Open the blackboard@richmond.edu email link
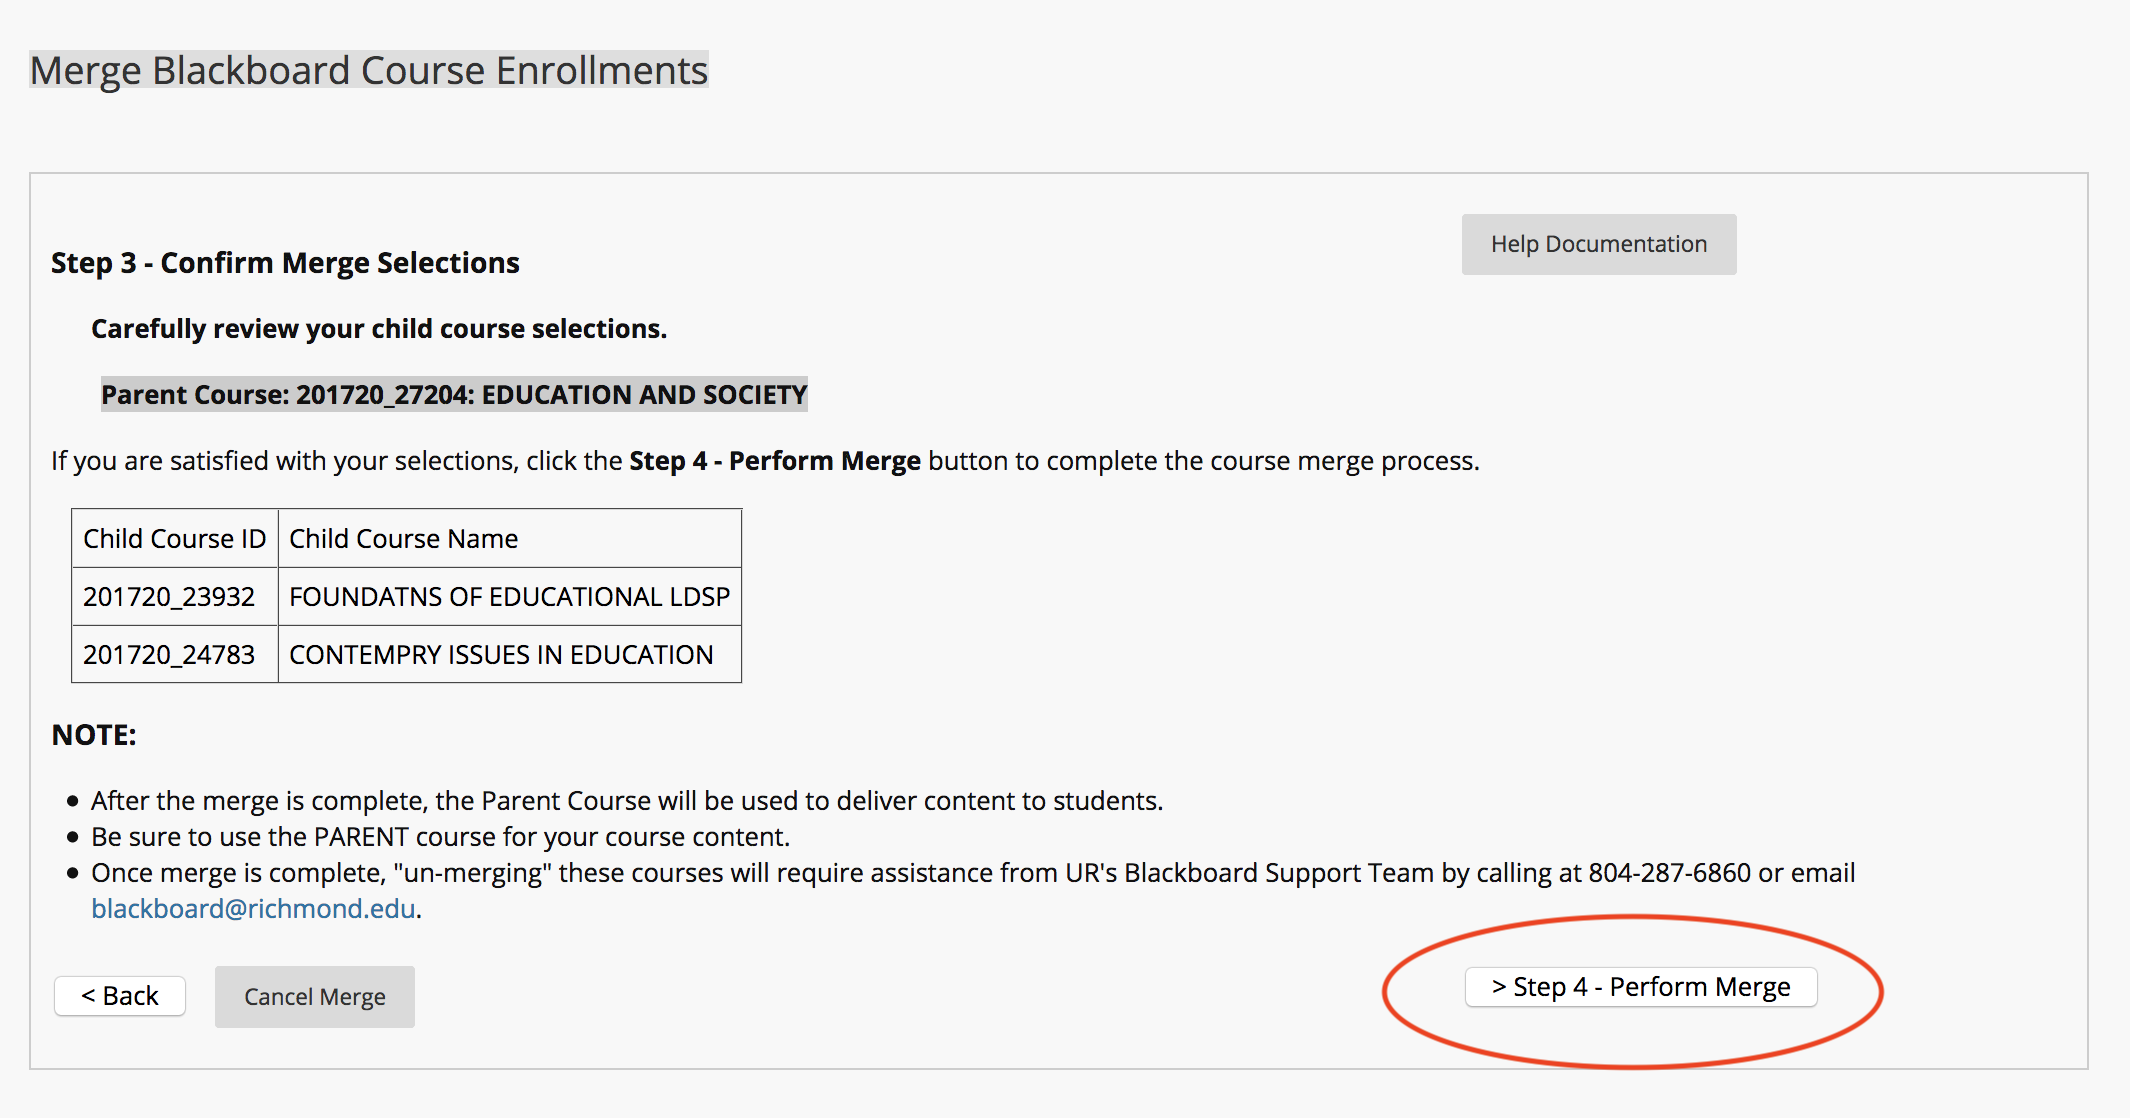2130x1118 pixels. coord(253,908)
